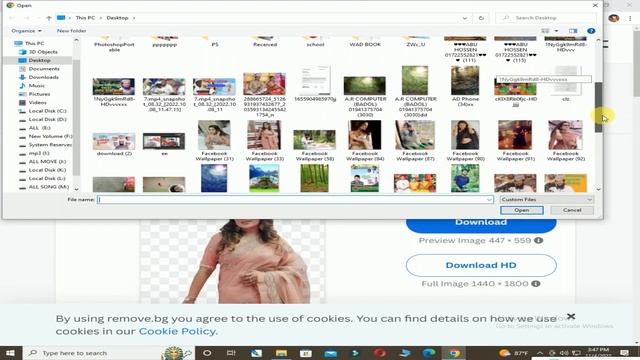Show hidden system tray icons chevron
Image resolution: width=640 pixels, height=360 pixels.
tap(540, 353)
